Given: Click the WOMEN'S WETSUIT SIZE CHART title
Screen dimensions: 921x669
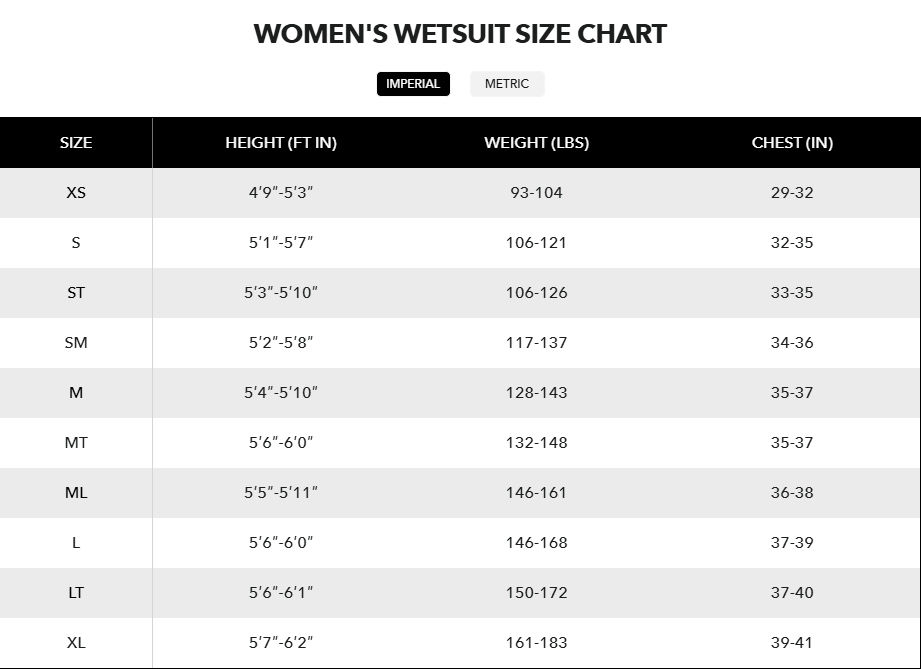Looking at the screenshot, I should tap(460, 33).
